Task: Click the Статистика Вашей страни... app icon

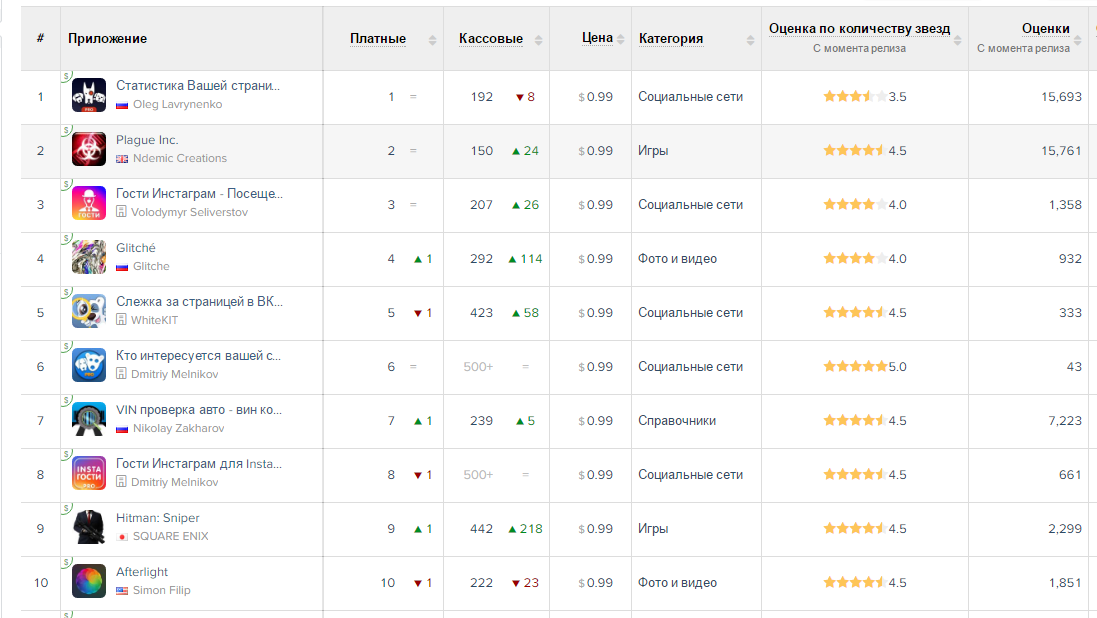Action: coord(89,95)
